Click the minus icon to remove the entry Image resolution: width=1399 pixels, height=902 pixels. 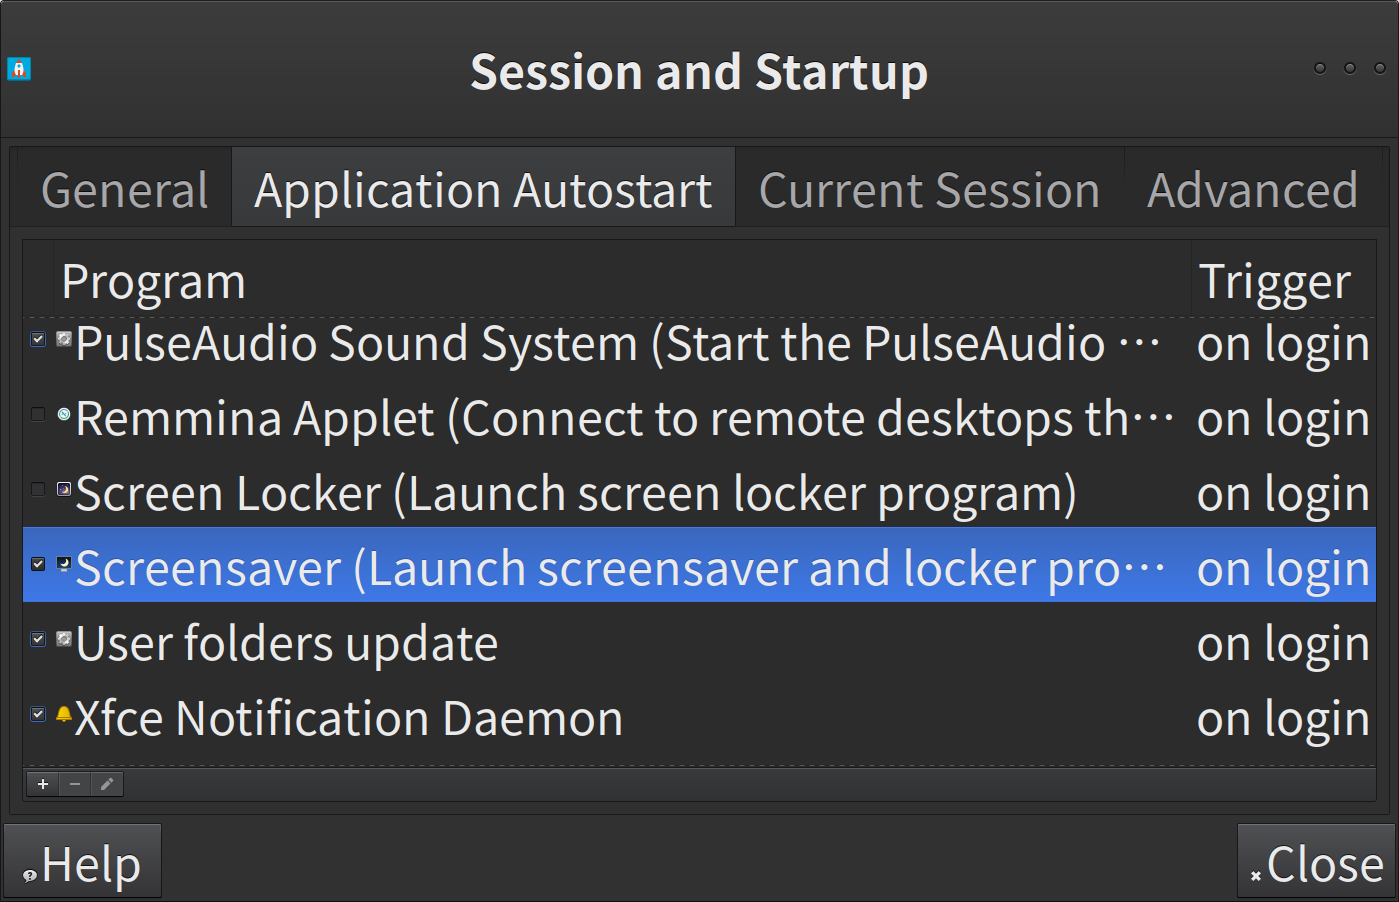coord(75,784)
